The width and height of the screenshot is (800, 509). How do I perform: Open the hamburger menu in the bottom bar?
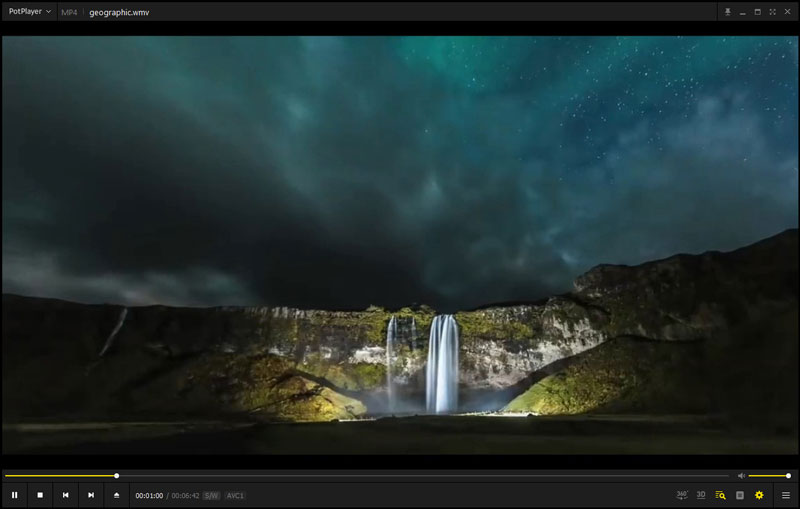pyautogui.click(x=786, y=495)
